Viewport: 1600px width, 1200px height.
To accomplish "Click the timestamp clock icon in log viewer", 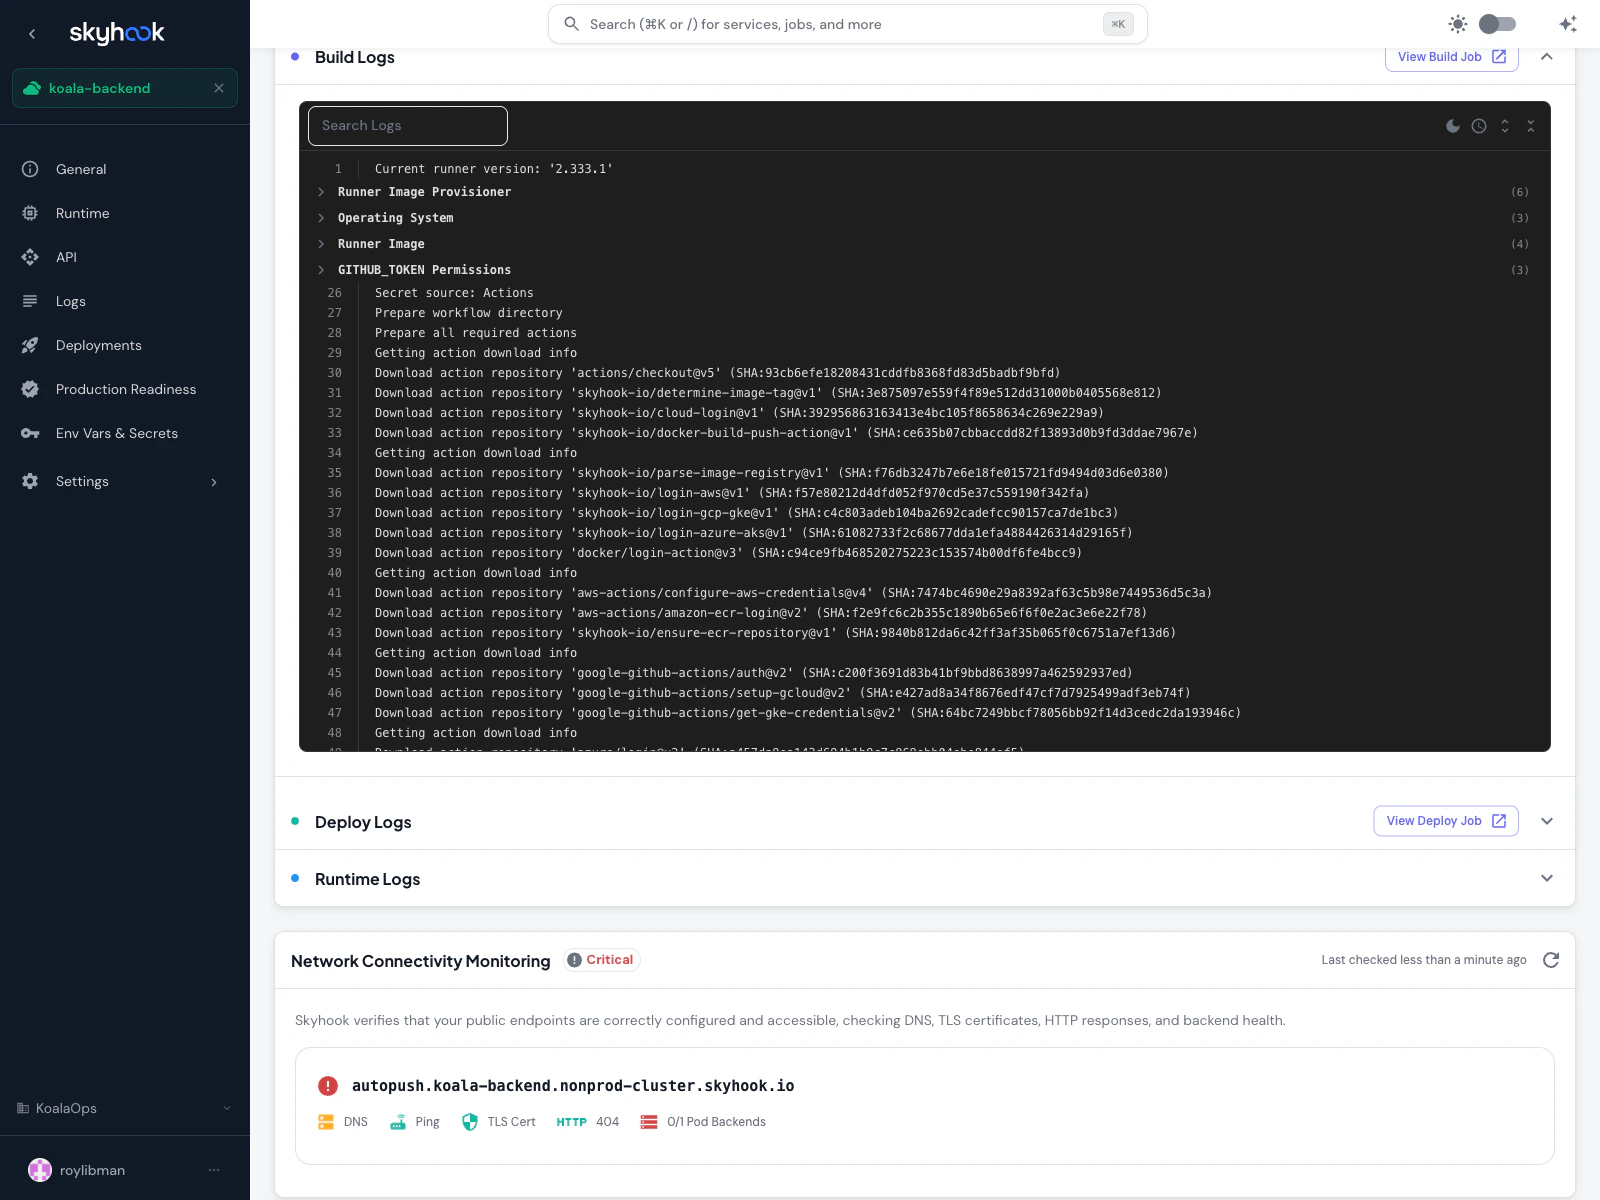I will pos(1479,126).
